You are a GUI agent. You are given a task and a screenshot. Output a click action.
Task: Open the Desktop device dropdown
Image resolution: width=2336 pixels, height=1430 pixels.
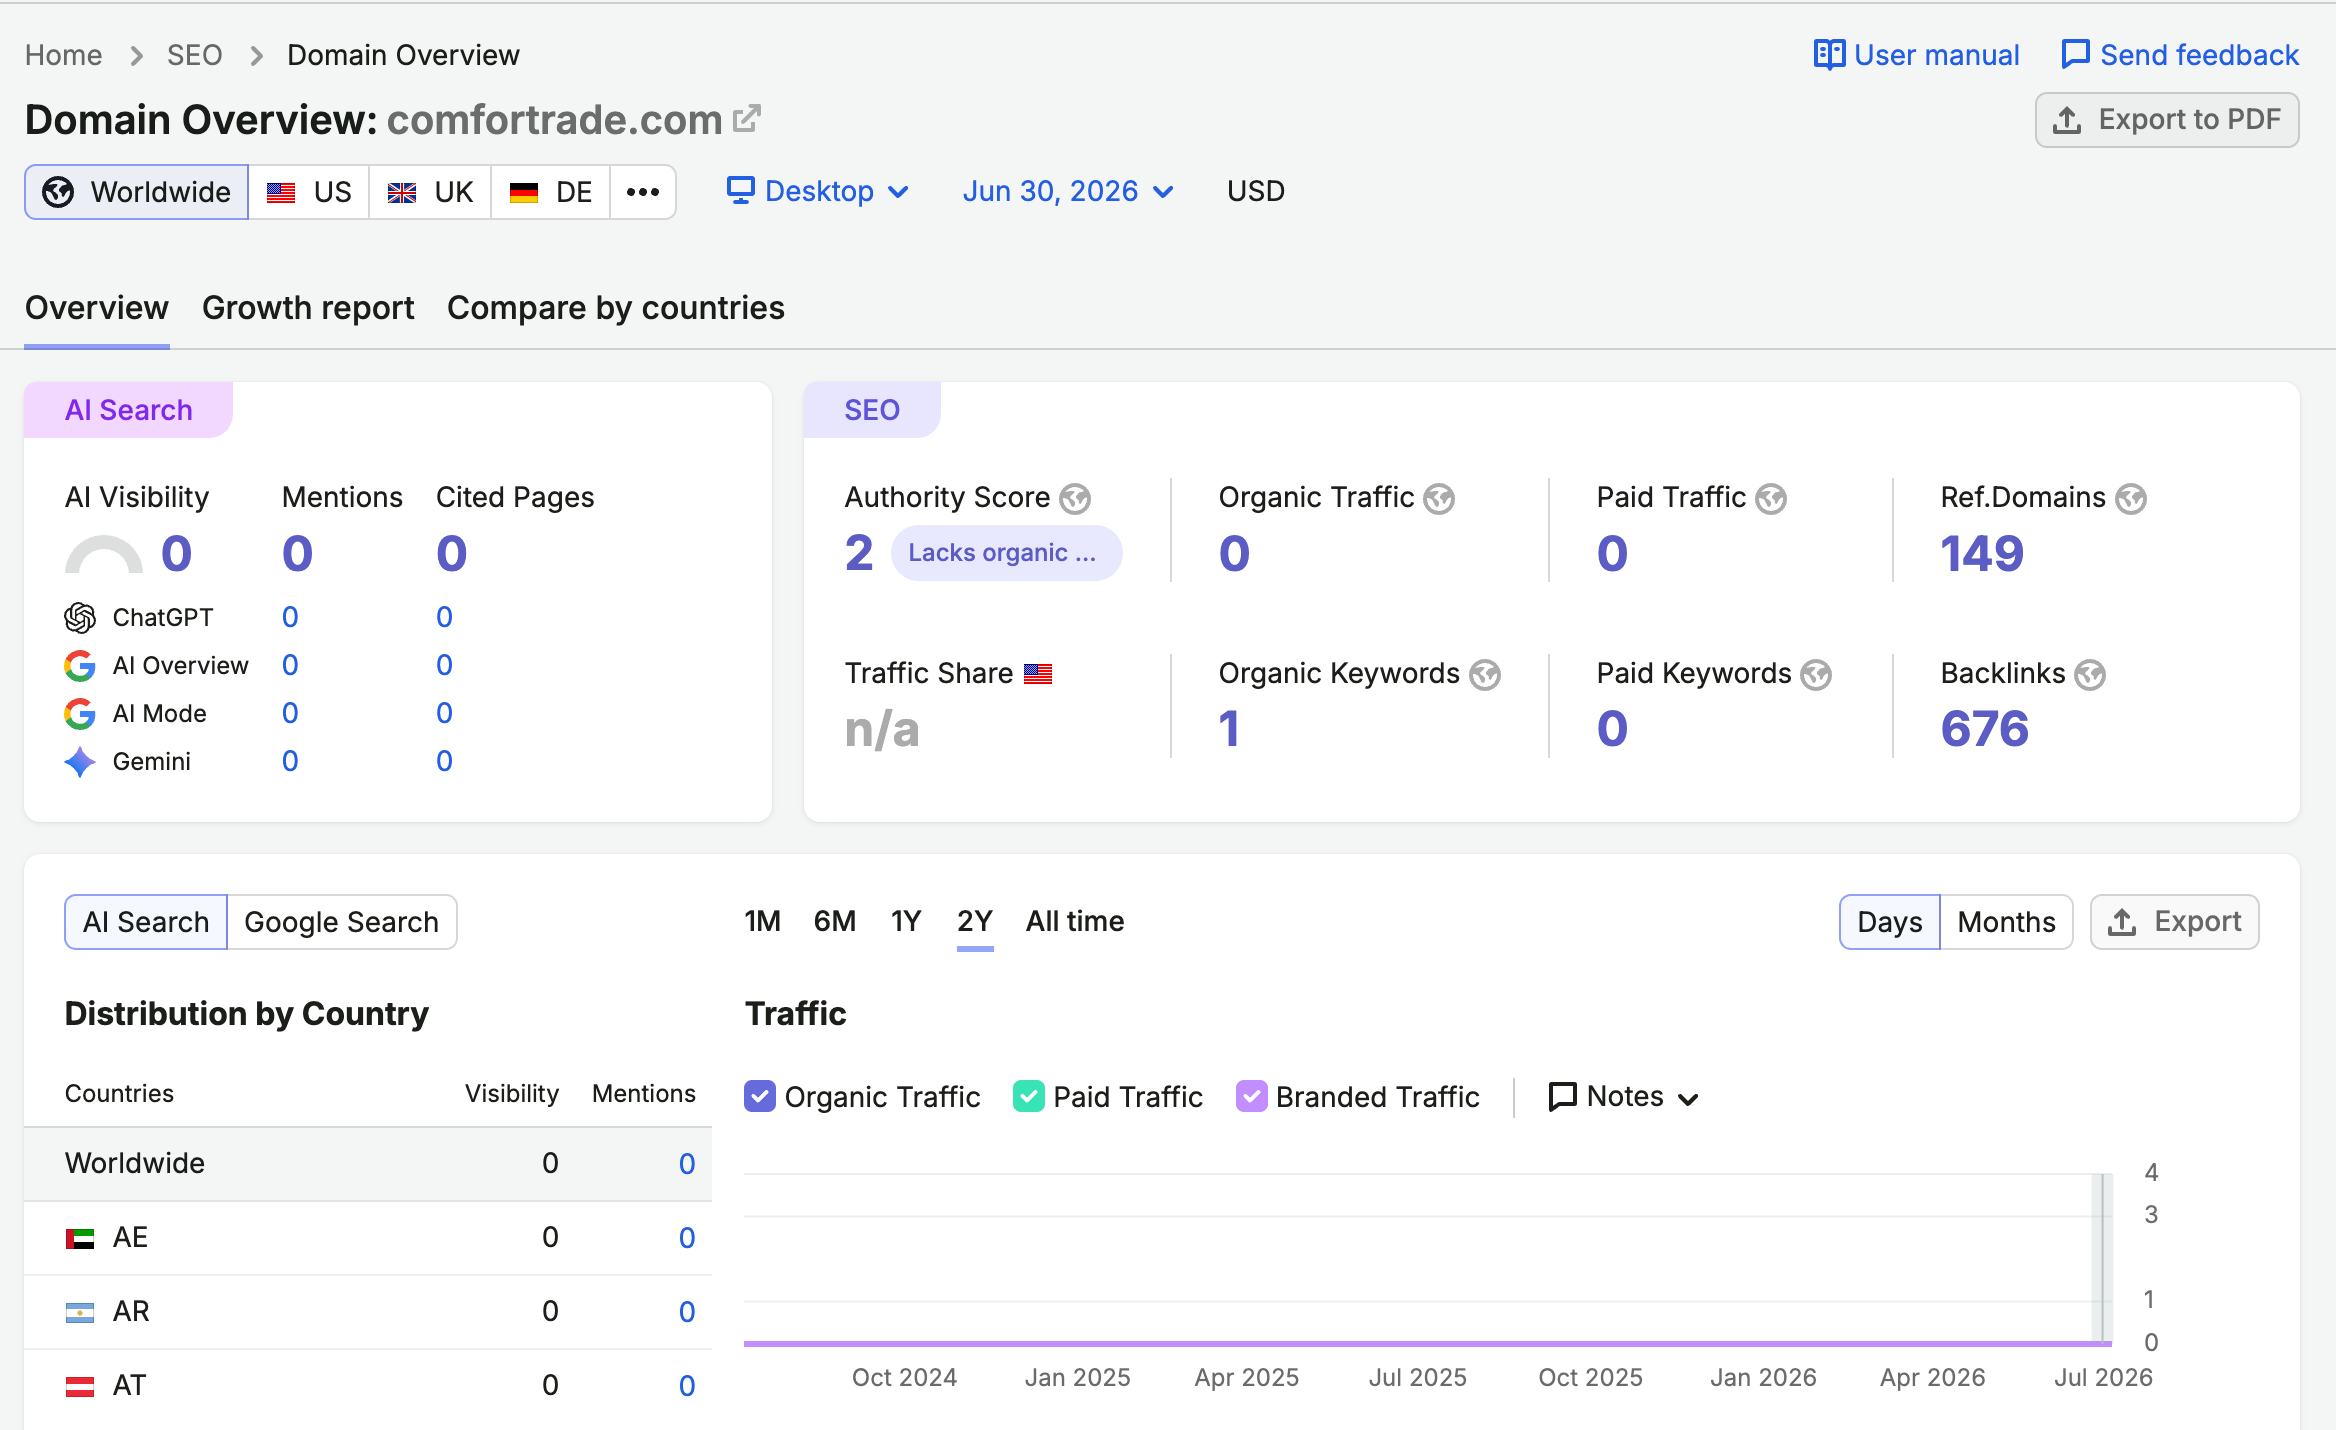point(818,191)
